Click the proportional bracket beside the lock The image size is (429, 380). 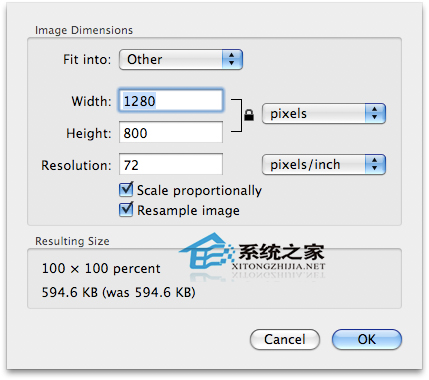[237, 115]
